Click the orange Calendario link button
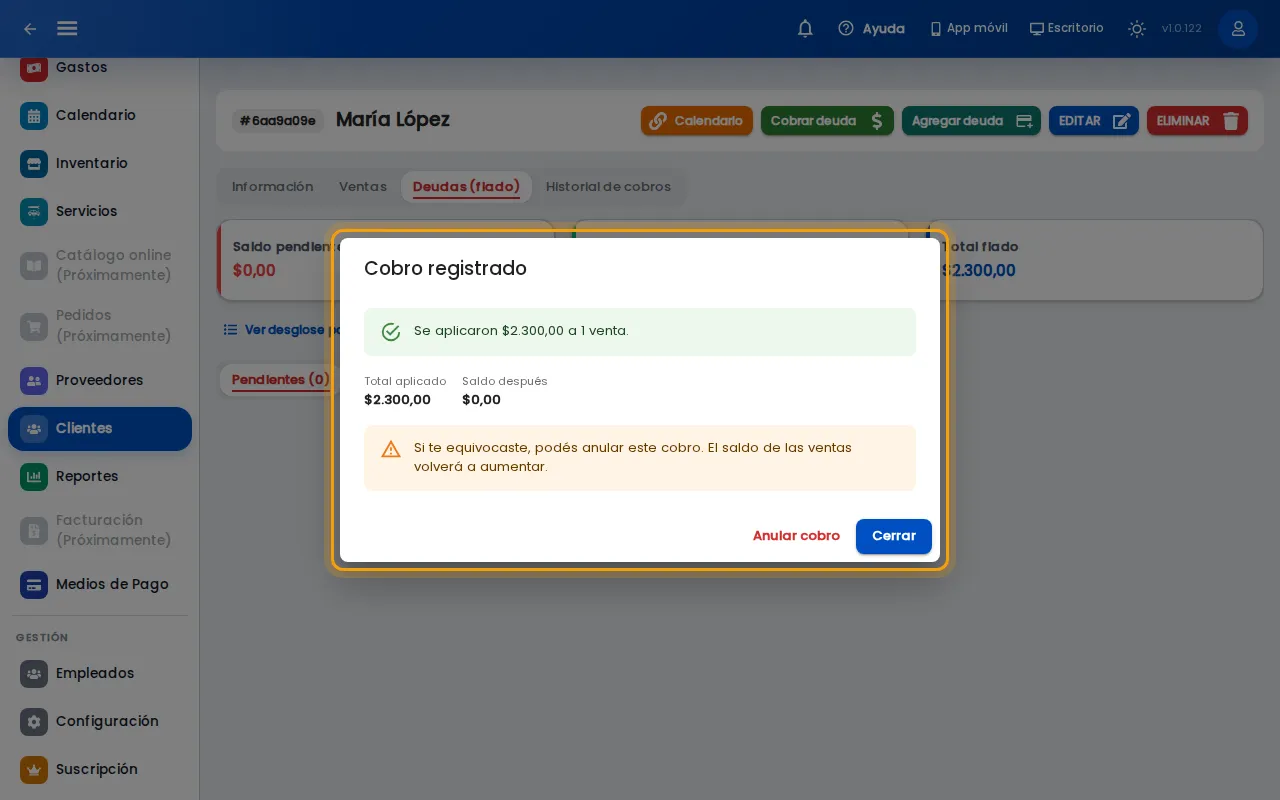Viewport: 1280px width, 800px height. point(696,121)
